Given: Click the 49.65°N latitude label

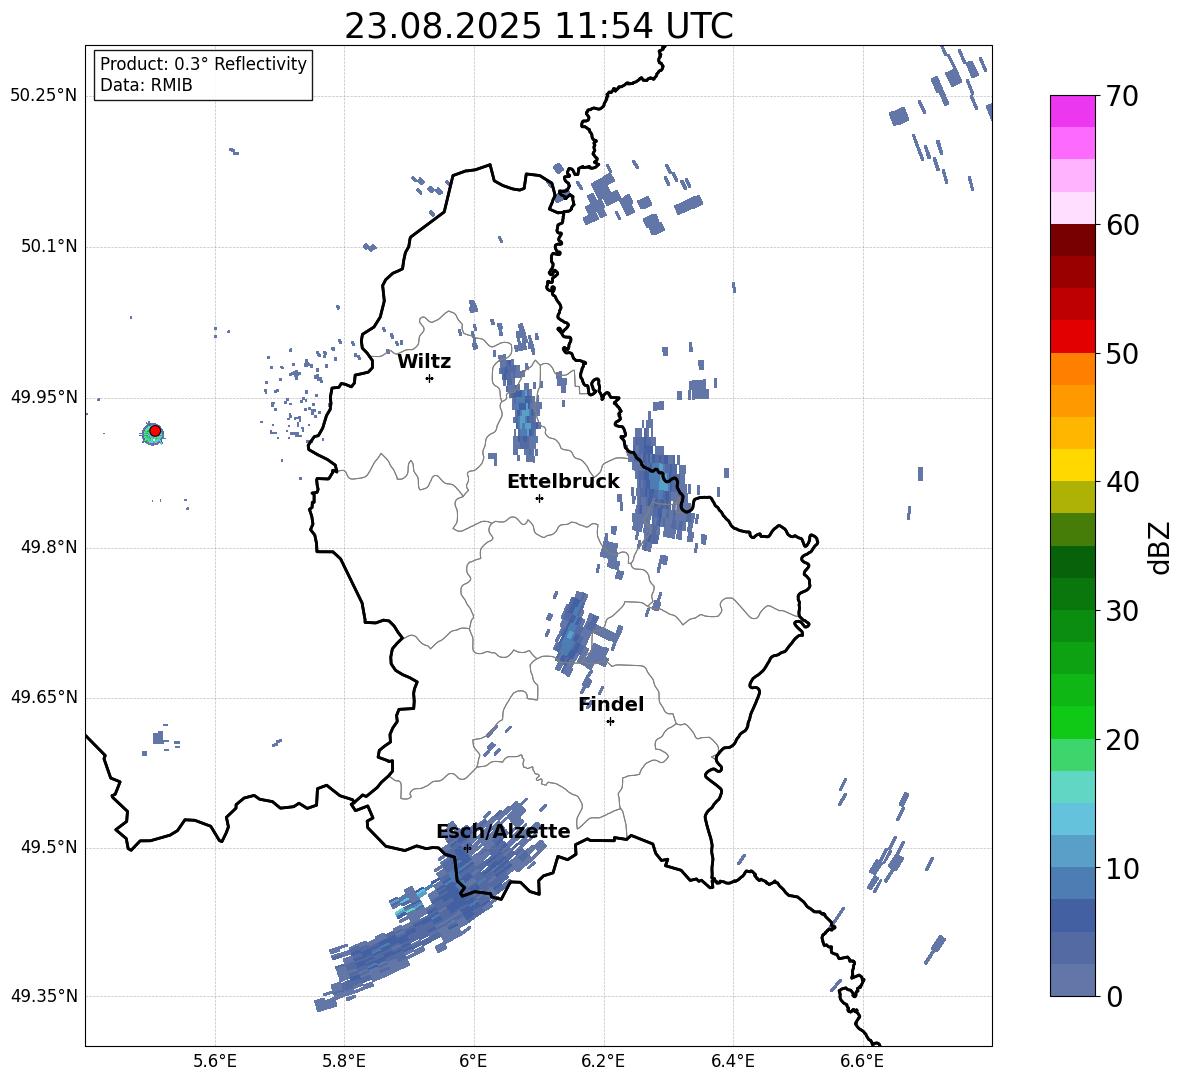Looking at the screenshot, I should coord(44,697).
